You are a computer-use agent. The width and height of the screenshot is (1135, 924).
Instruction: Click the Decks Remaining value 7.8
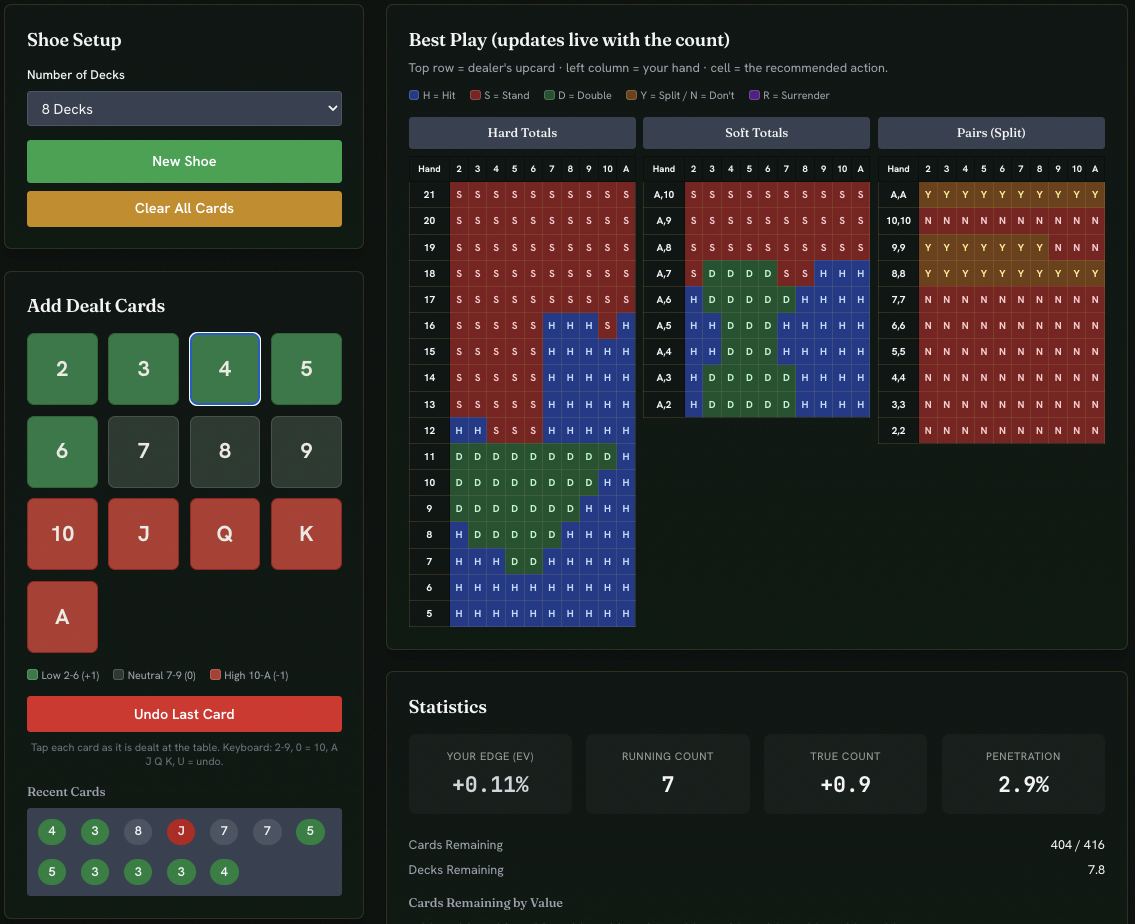click(1096, 870)
